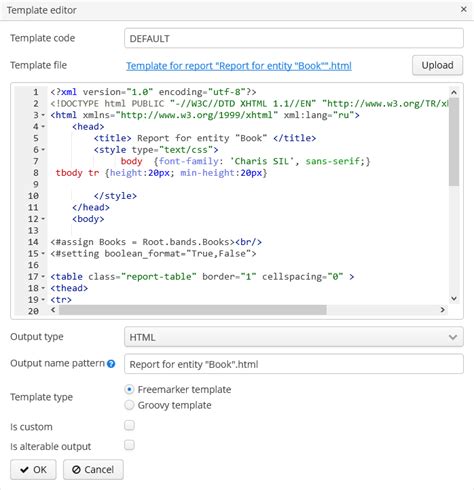Click the table class report-table line

coord(202,277)
